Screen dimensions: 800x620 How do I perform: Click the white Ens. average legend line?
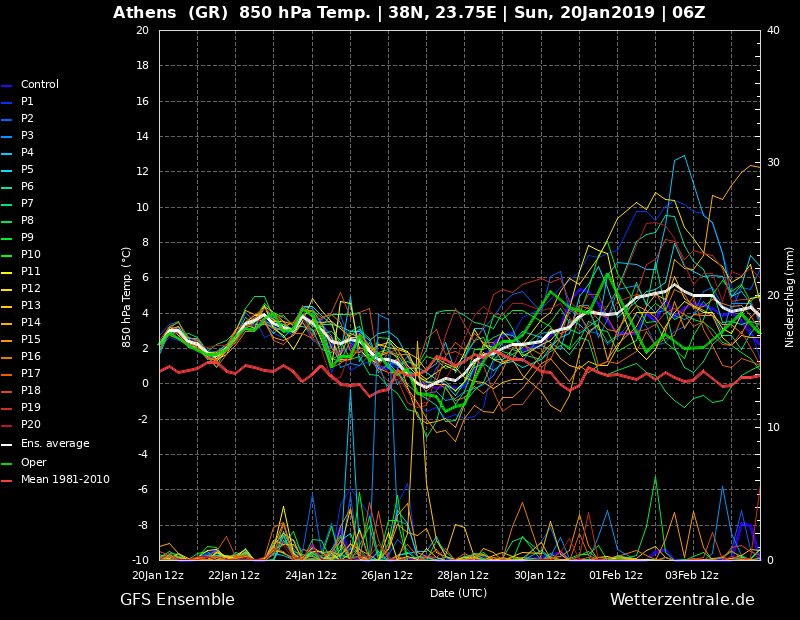point(6,445)
